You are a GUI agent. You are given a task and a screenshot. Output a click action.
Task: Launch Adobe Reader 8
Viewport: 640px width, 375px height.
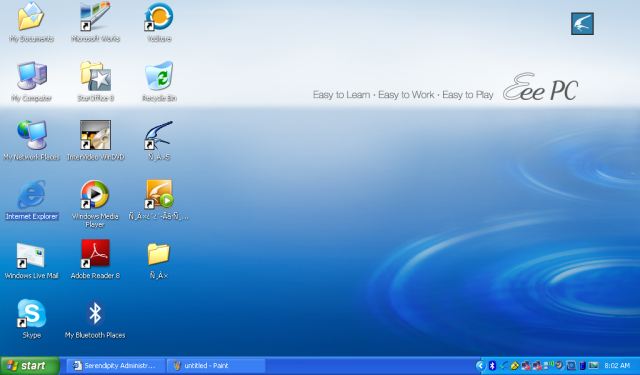[95, 259]
